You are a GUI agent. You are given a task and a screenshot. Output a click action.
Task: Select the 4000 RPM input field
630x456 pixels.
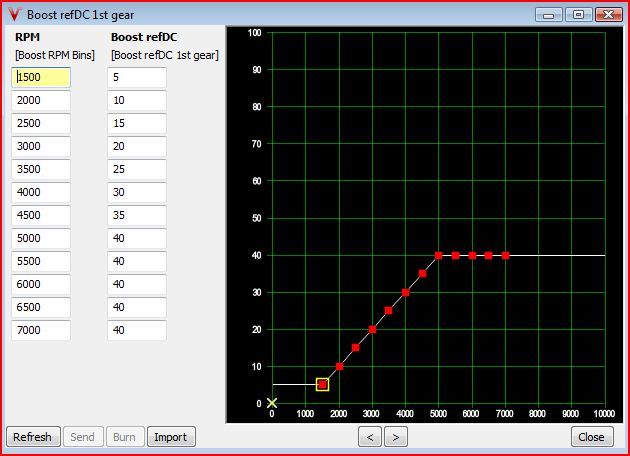(x=41, y=192)
